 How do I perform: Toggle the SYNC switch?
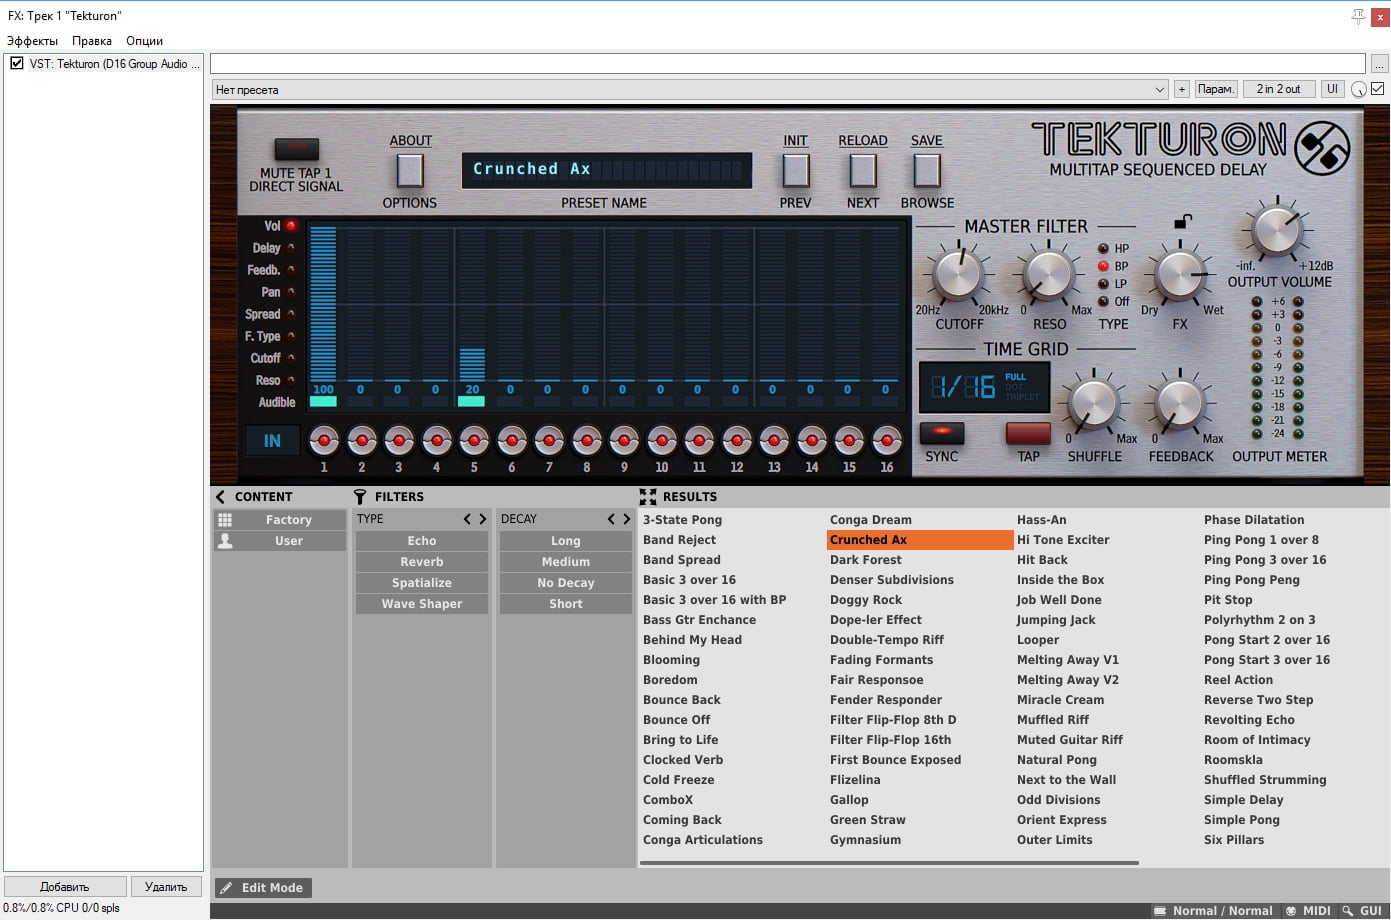[941, 433]
